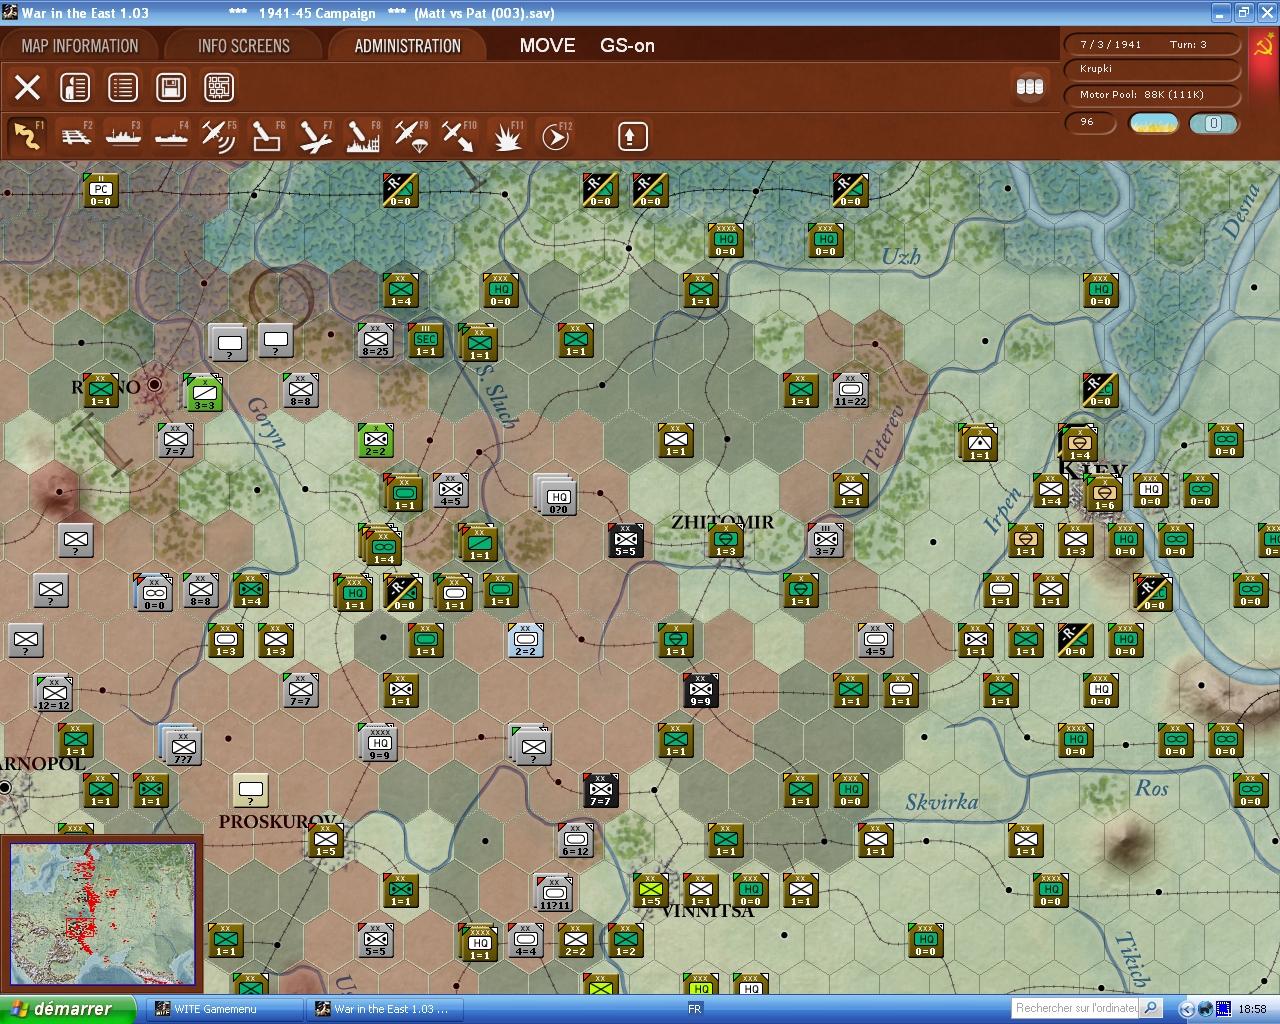Select the F4 amphibious transport mode icon
The height and width of the screenshot is (1024, 1280).
click(171, 136)
